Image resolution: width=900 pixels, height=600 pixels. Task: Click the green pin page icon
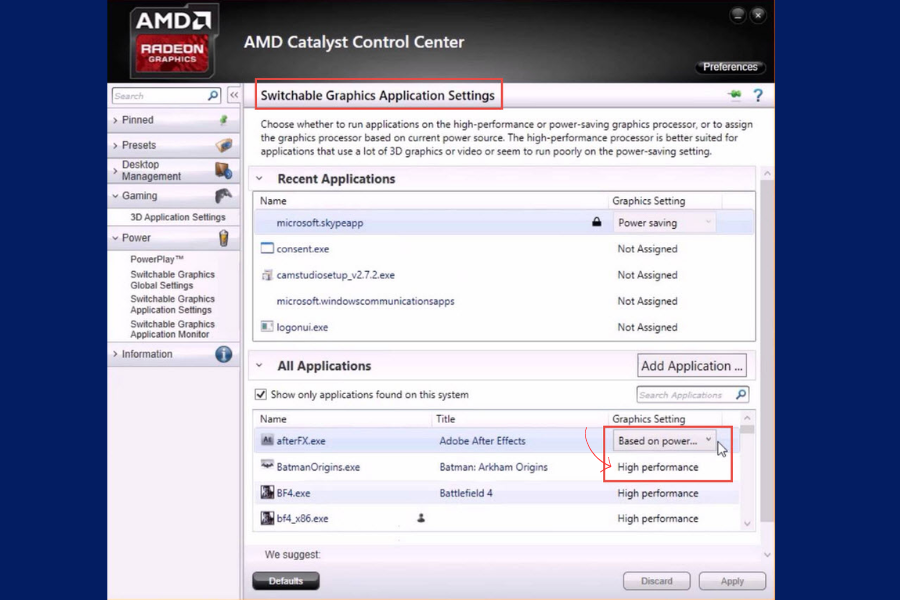coord(736,96)
